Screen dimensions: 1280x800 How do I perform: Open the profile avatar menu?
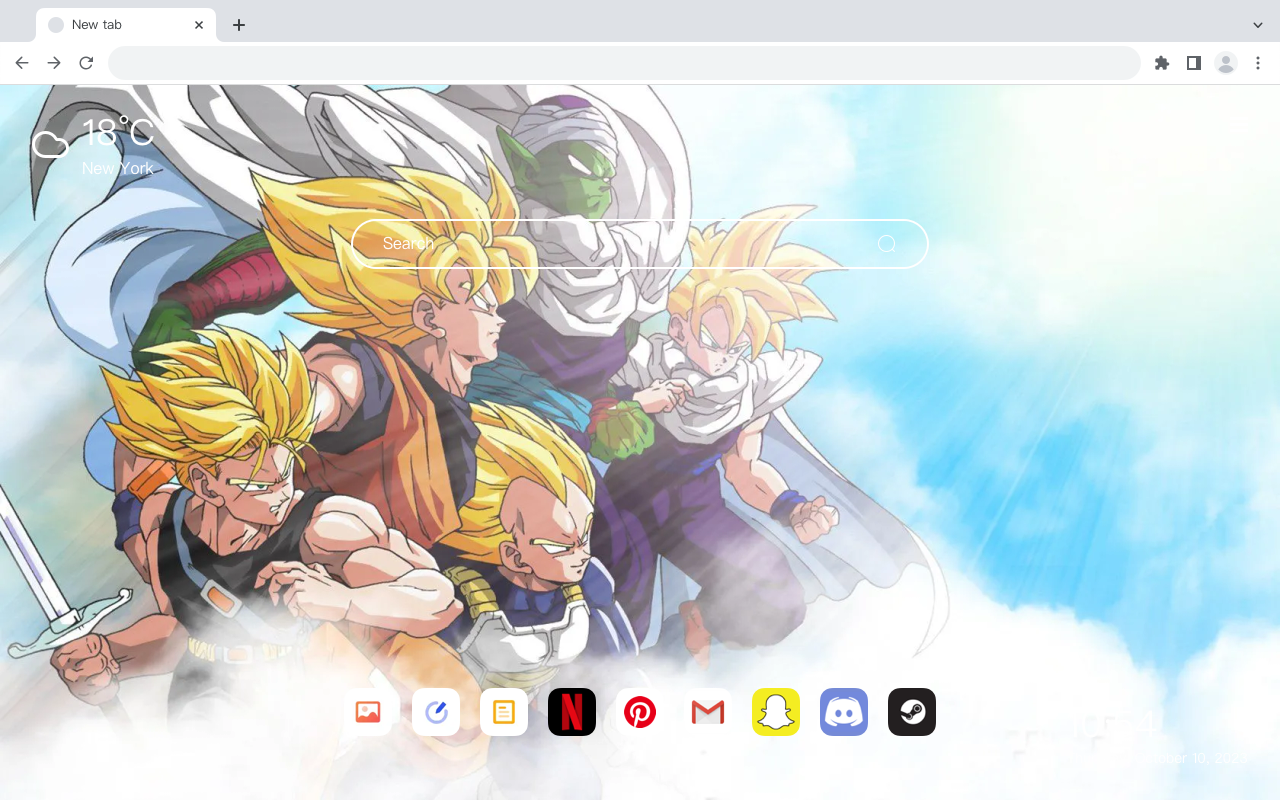pos(1226,63)
